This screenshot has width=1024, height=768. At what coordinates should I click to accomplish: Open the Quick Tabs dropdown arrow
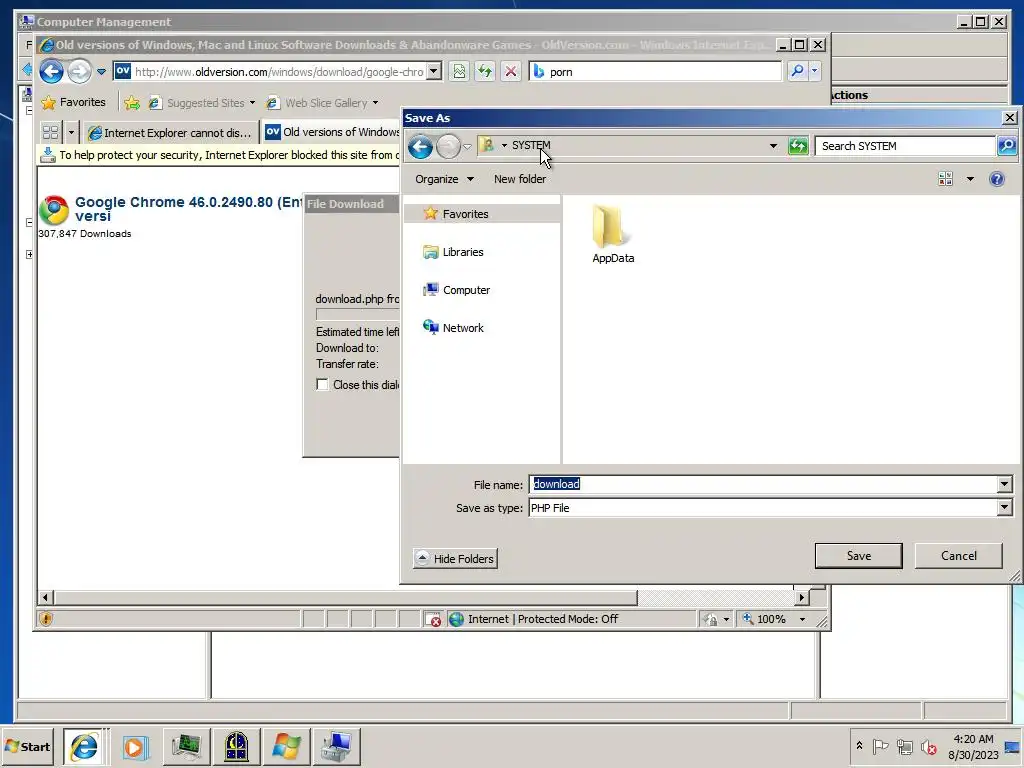coord(71,133)
